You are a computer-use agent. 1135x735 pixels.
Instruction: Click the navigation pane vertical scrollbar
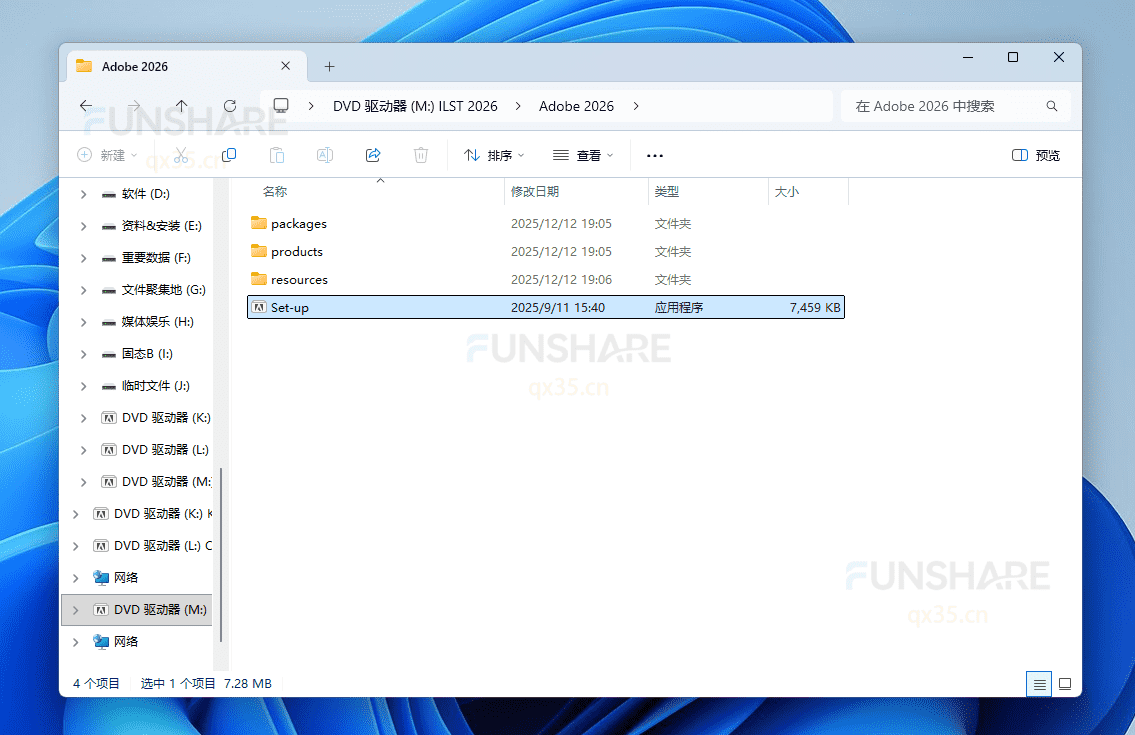coord(220,554)
